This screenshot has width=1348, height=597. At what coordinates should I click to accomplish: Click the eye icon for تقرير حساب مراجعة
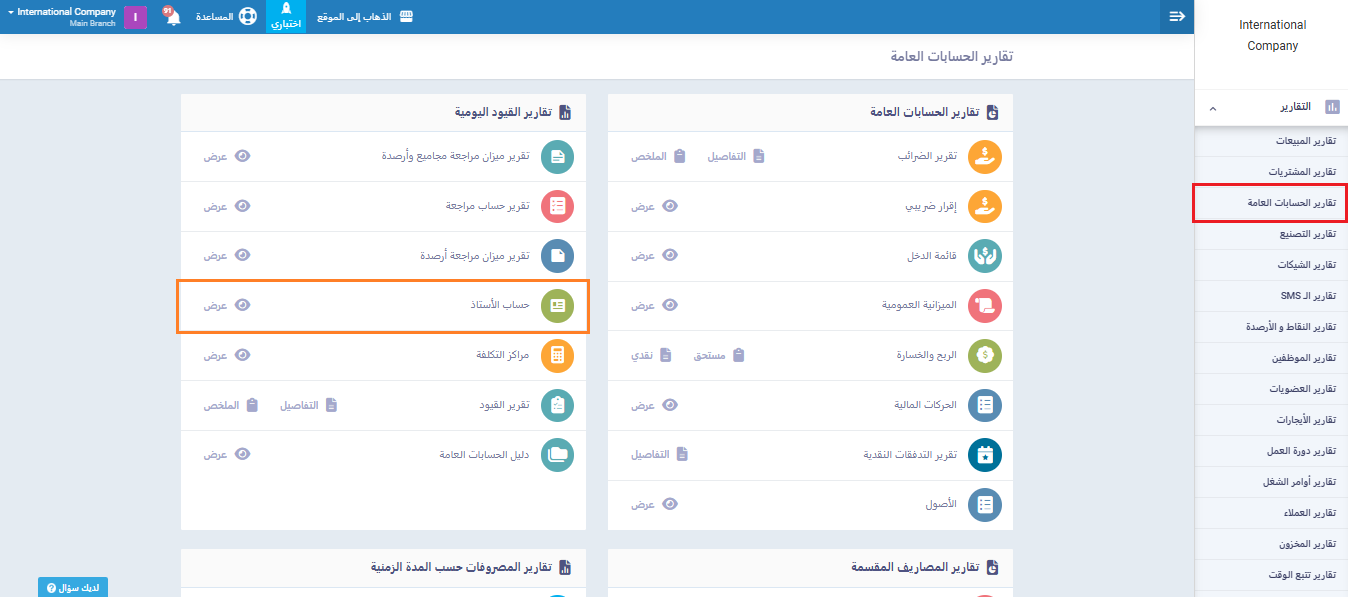coord(242,206)
